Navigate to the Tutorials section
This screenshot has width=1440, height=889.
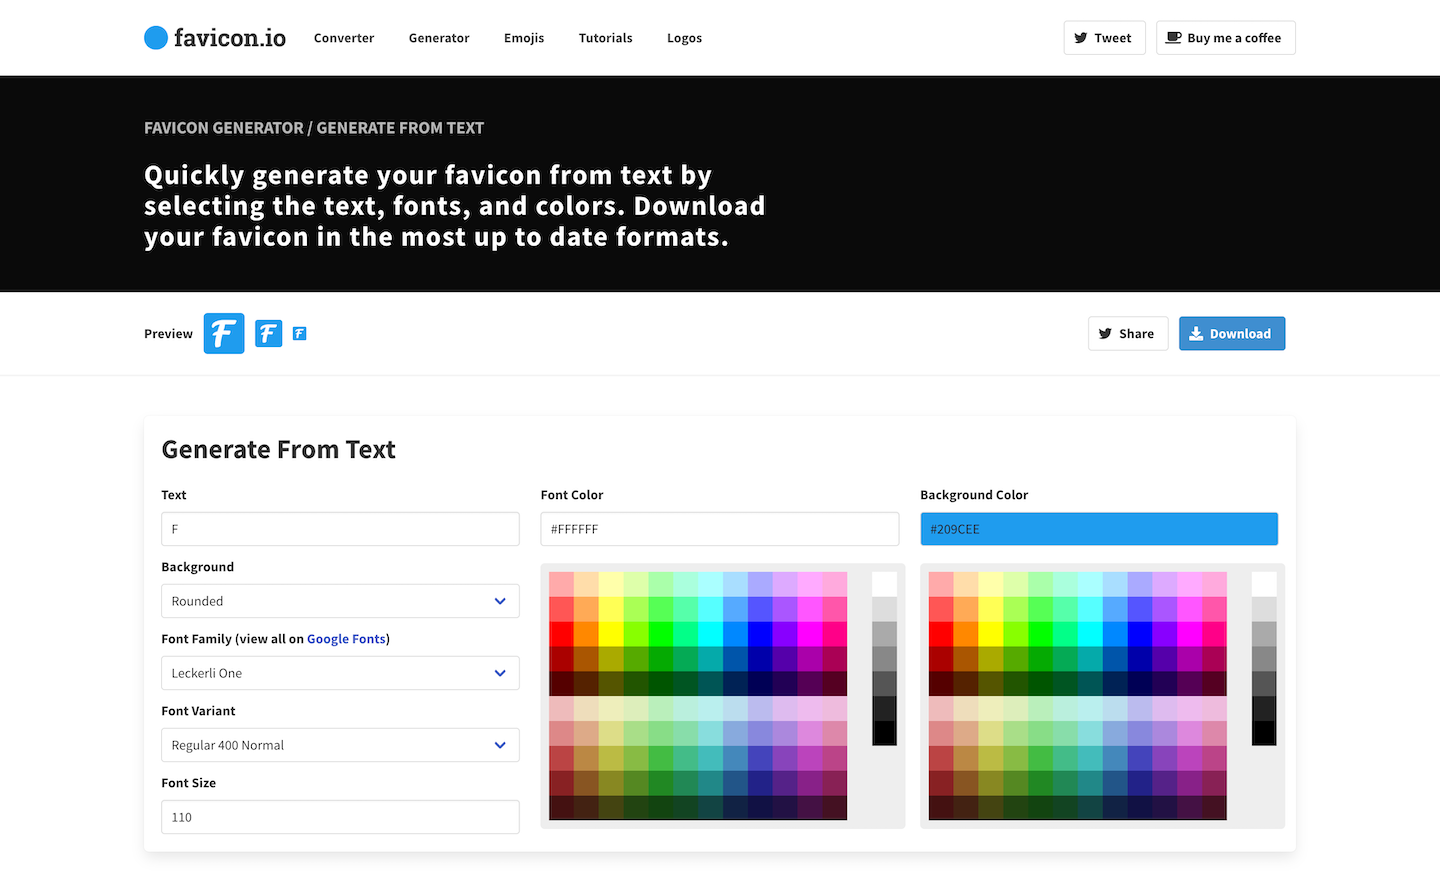coord(605,38)
